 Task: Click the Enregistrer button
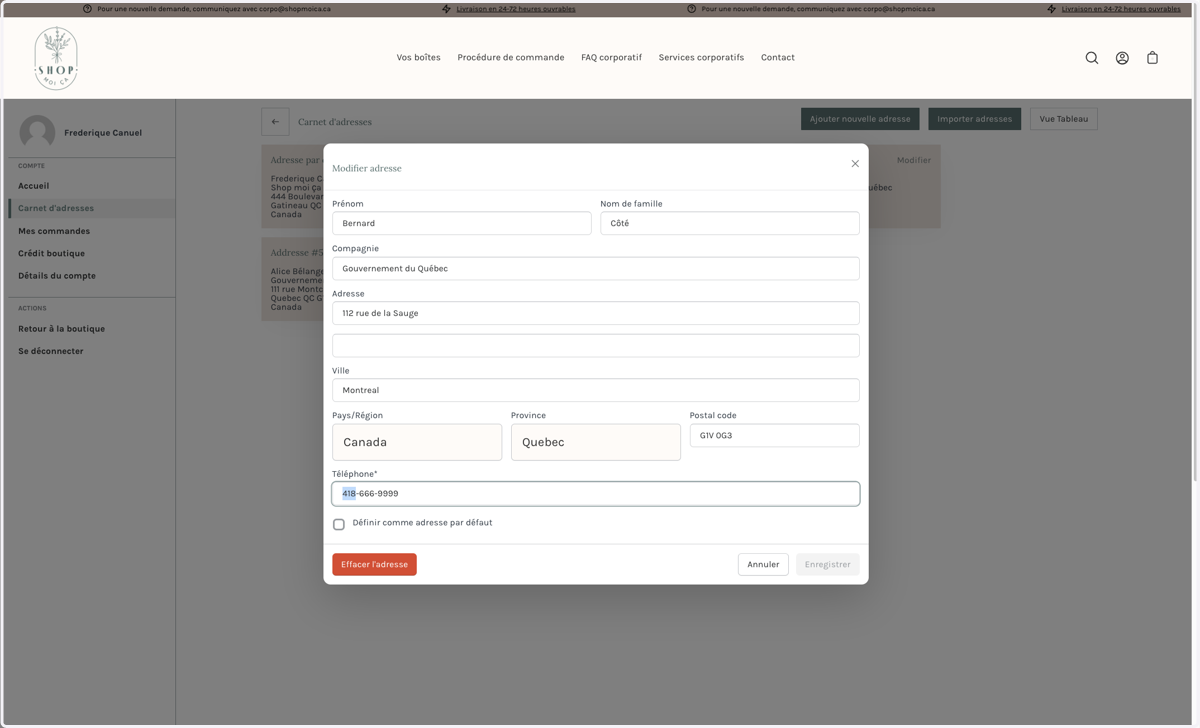pos(828,565)
